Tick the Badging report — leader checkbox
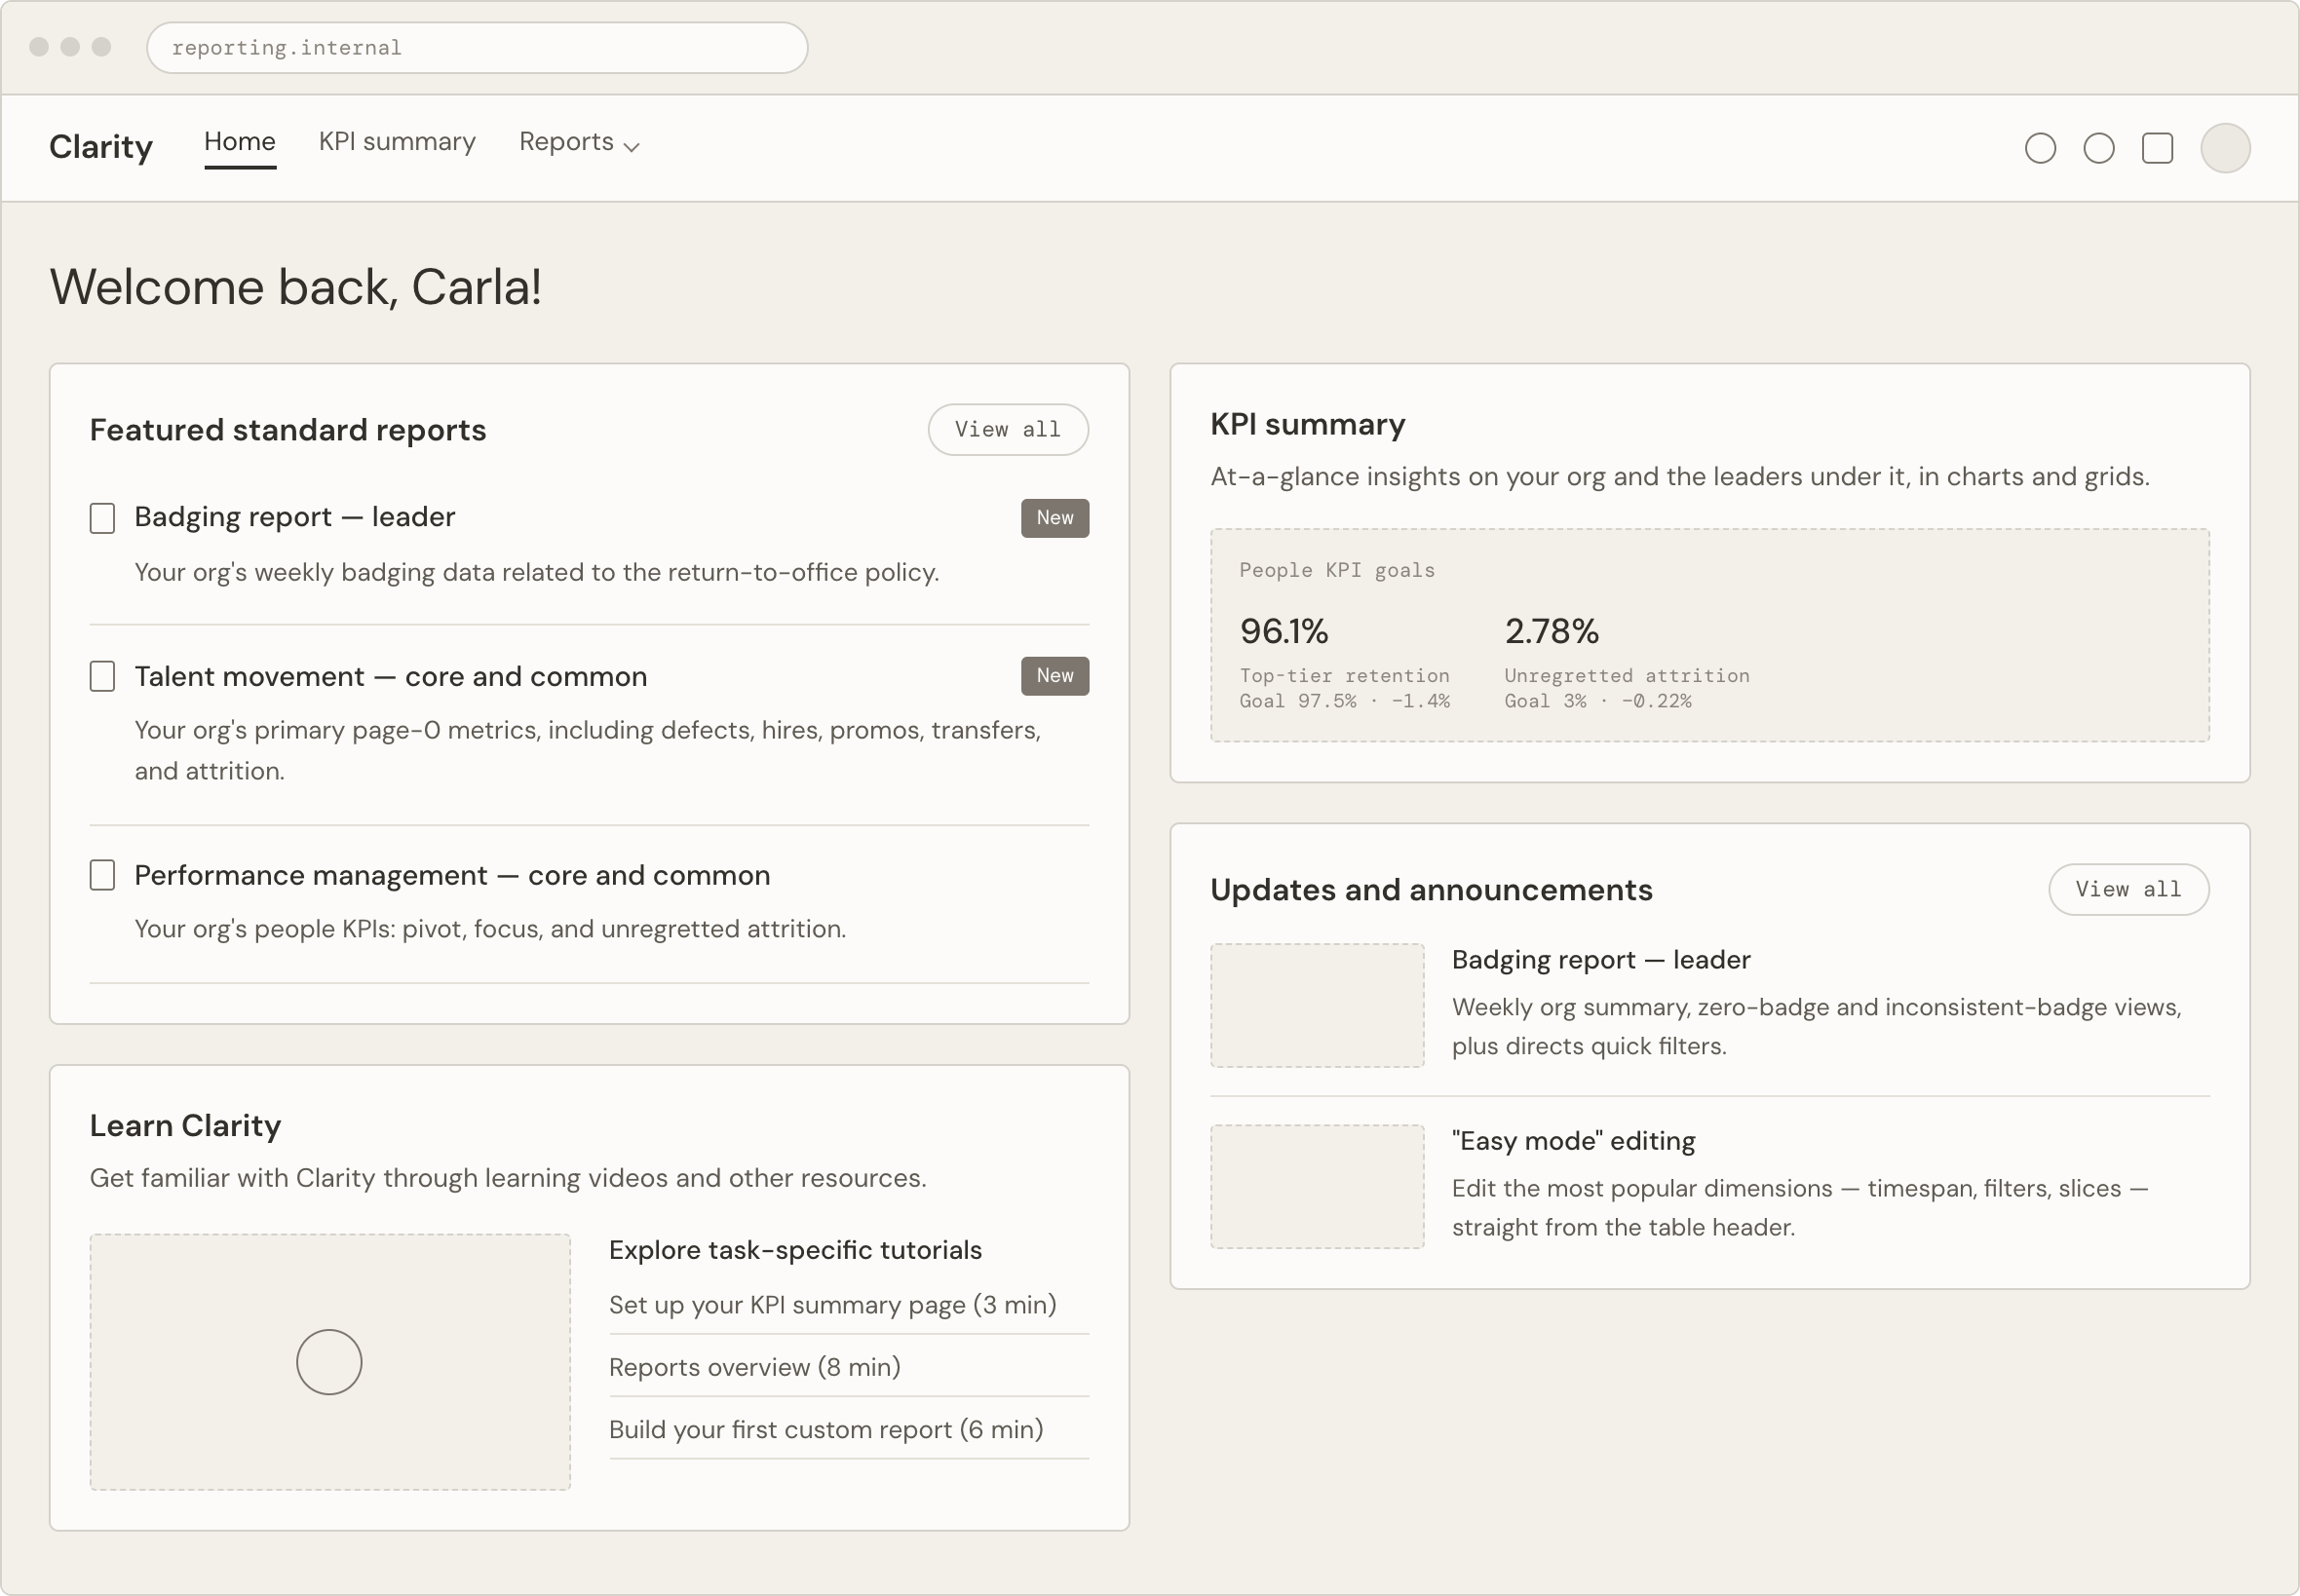 click(x=102, y=518)
